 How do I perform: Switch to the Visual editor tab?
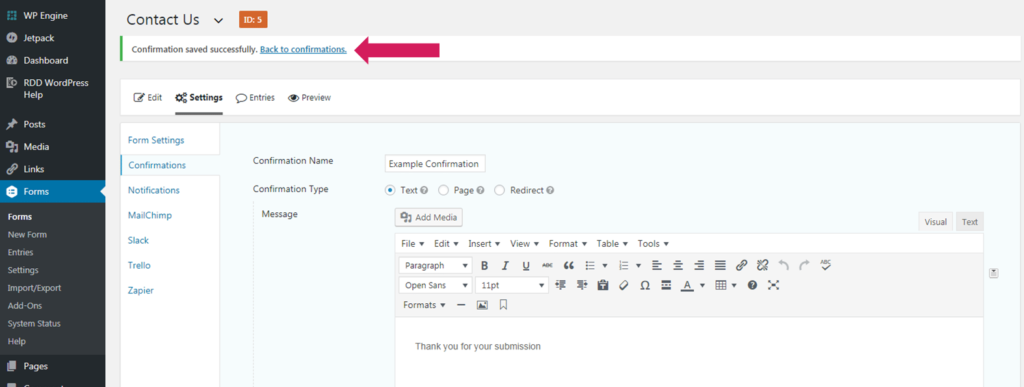[935, 222]
